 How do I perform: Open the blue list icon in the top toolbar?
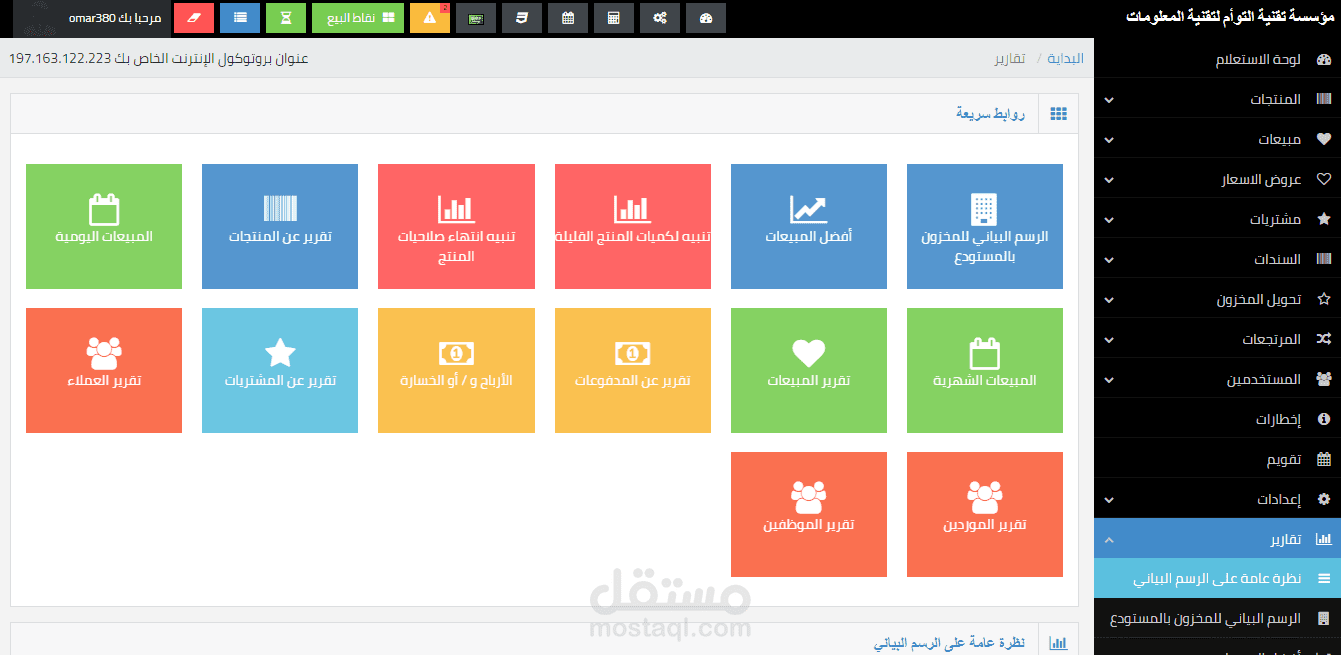[239, 18]
